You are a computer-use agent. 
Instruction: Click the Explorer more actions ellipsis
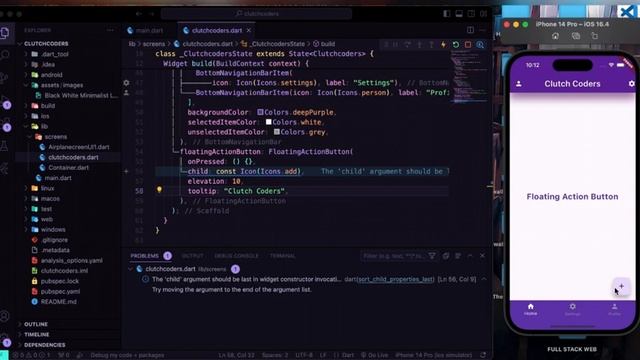110,30
